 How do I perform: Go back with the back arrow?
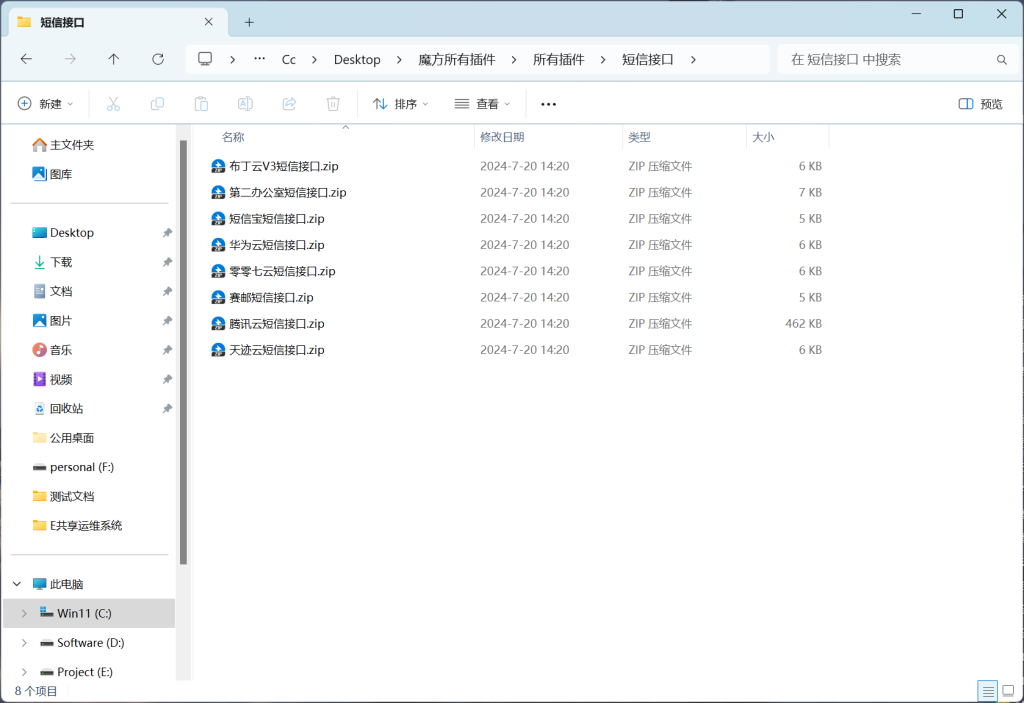[x=28, y=59]
